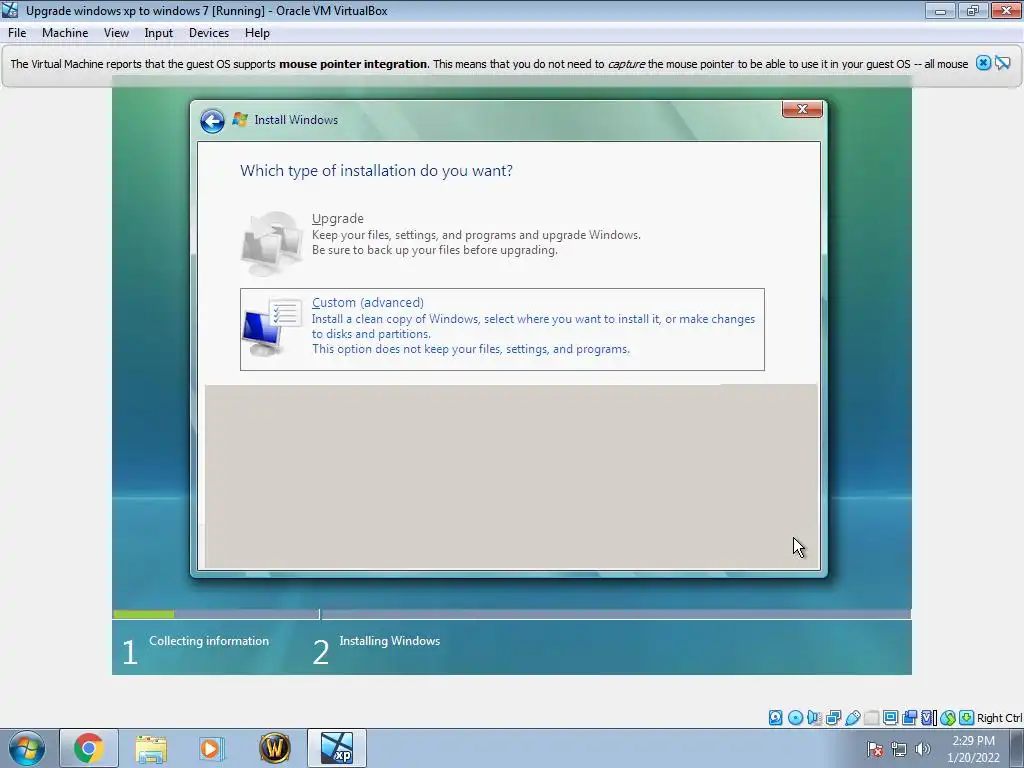
Task: Open the Devices menu
Action: pyautogui.click(x=208, y=33)
